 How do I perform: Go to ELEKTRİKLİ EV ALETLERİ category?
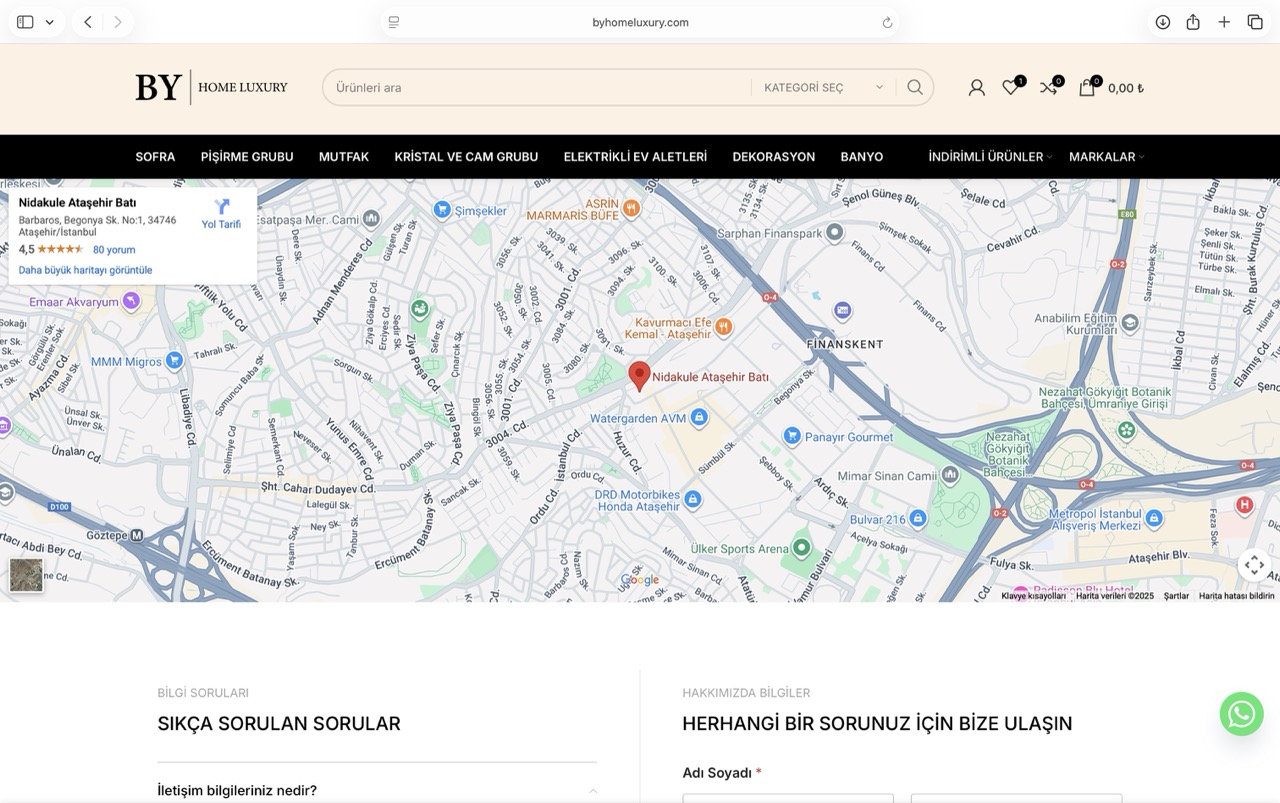(x=635, y=157)
